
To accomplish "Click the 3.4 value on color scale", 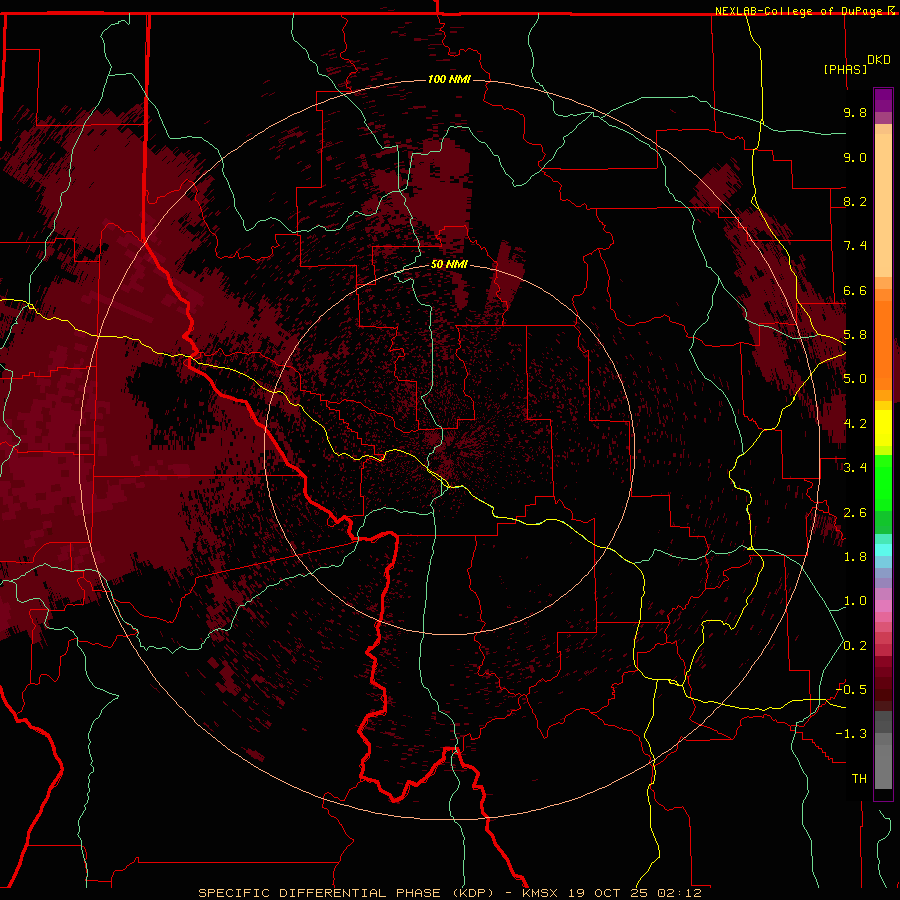I will tap(855, 468).
